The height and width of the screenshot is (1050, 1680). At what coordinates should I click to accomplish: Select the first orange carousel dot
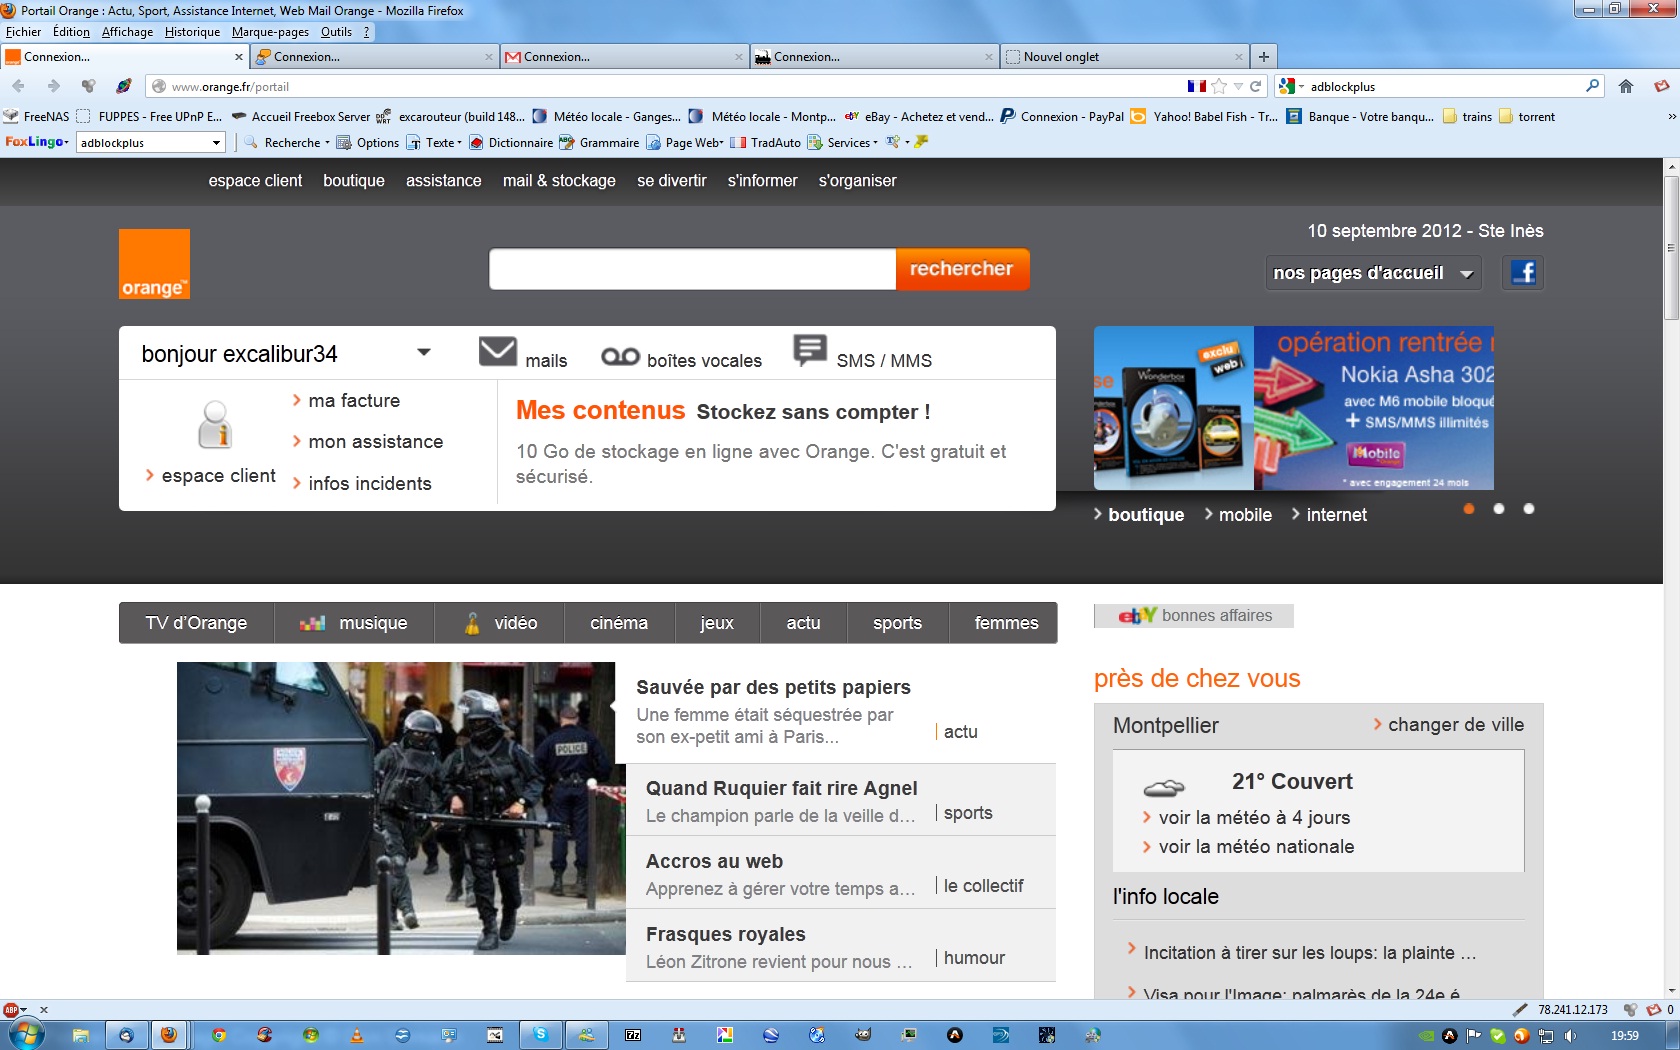coord(1469,509)
